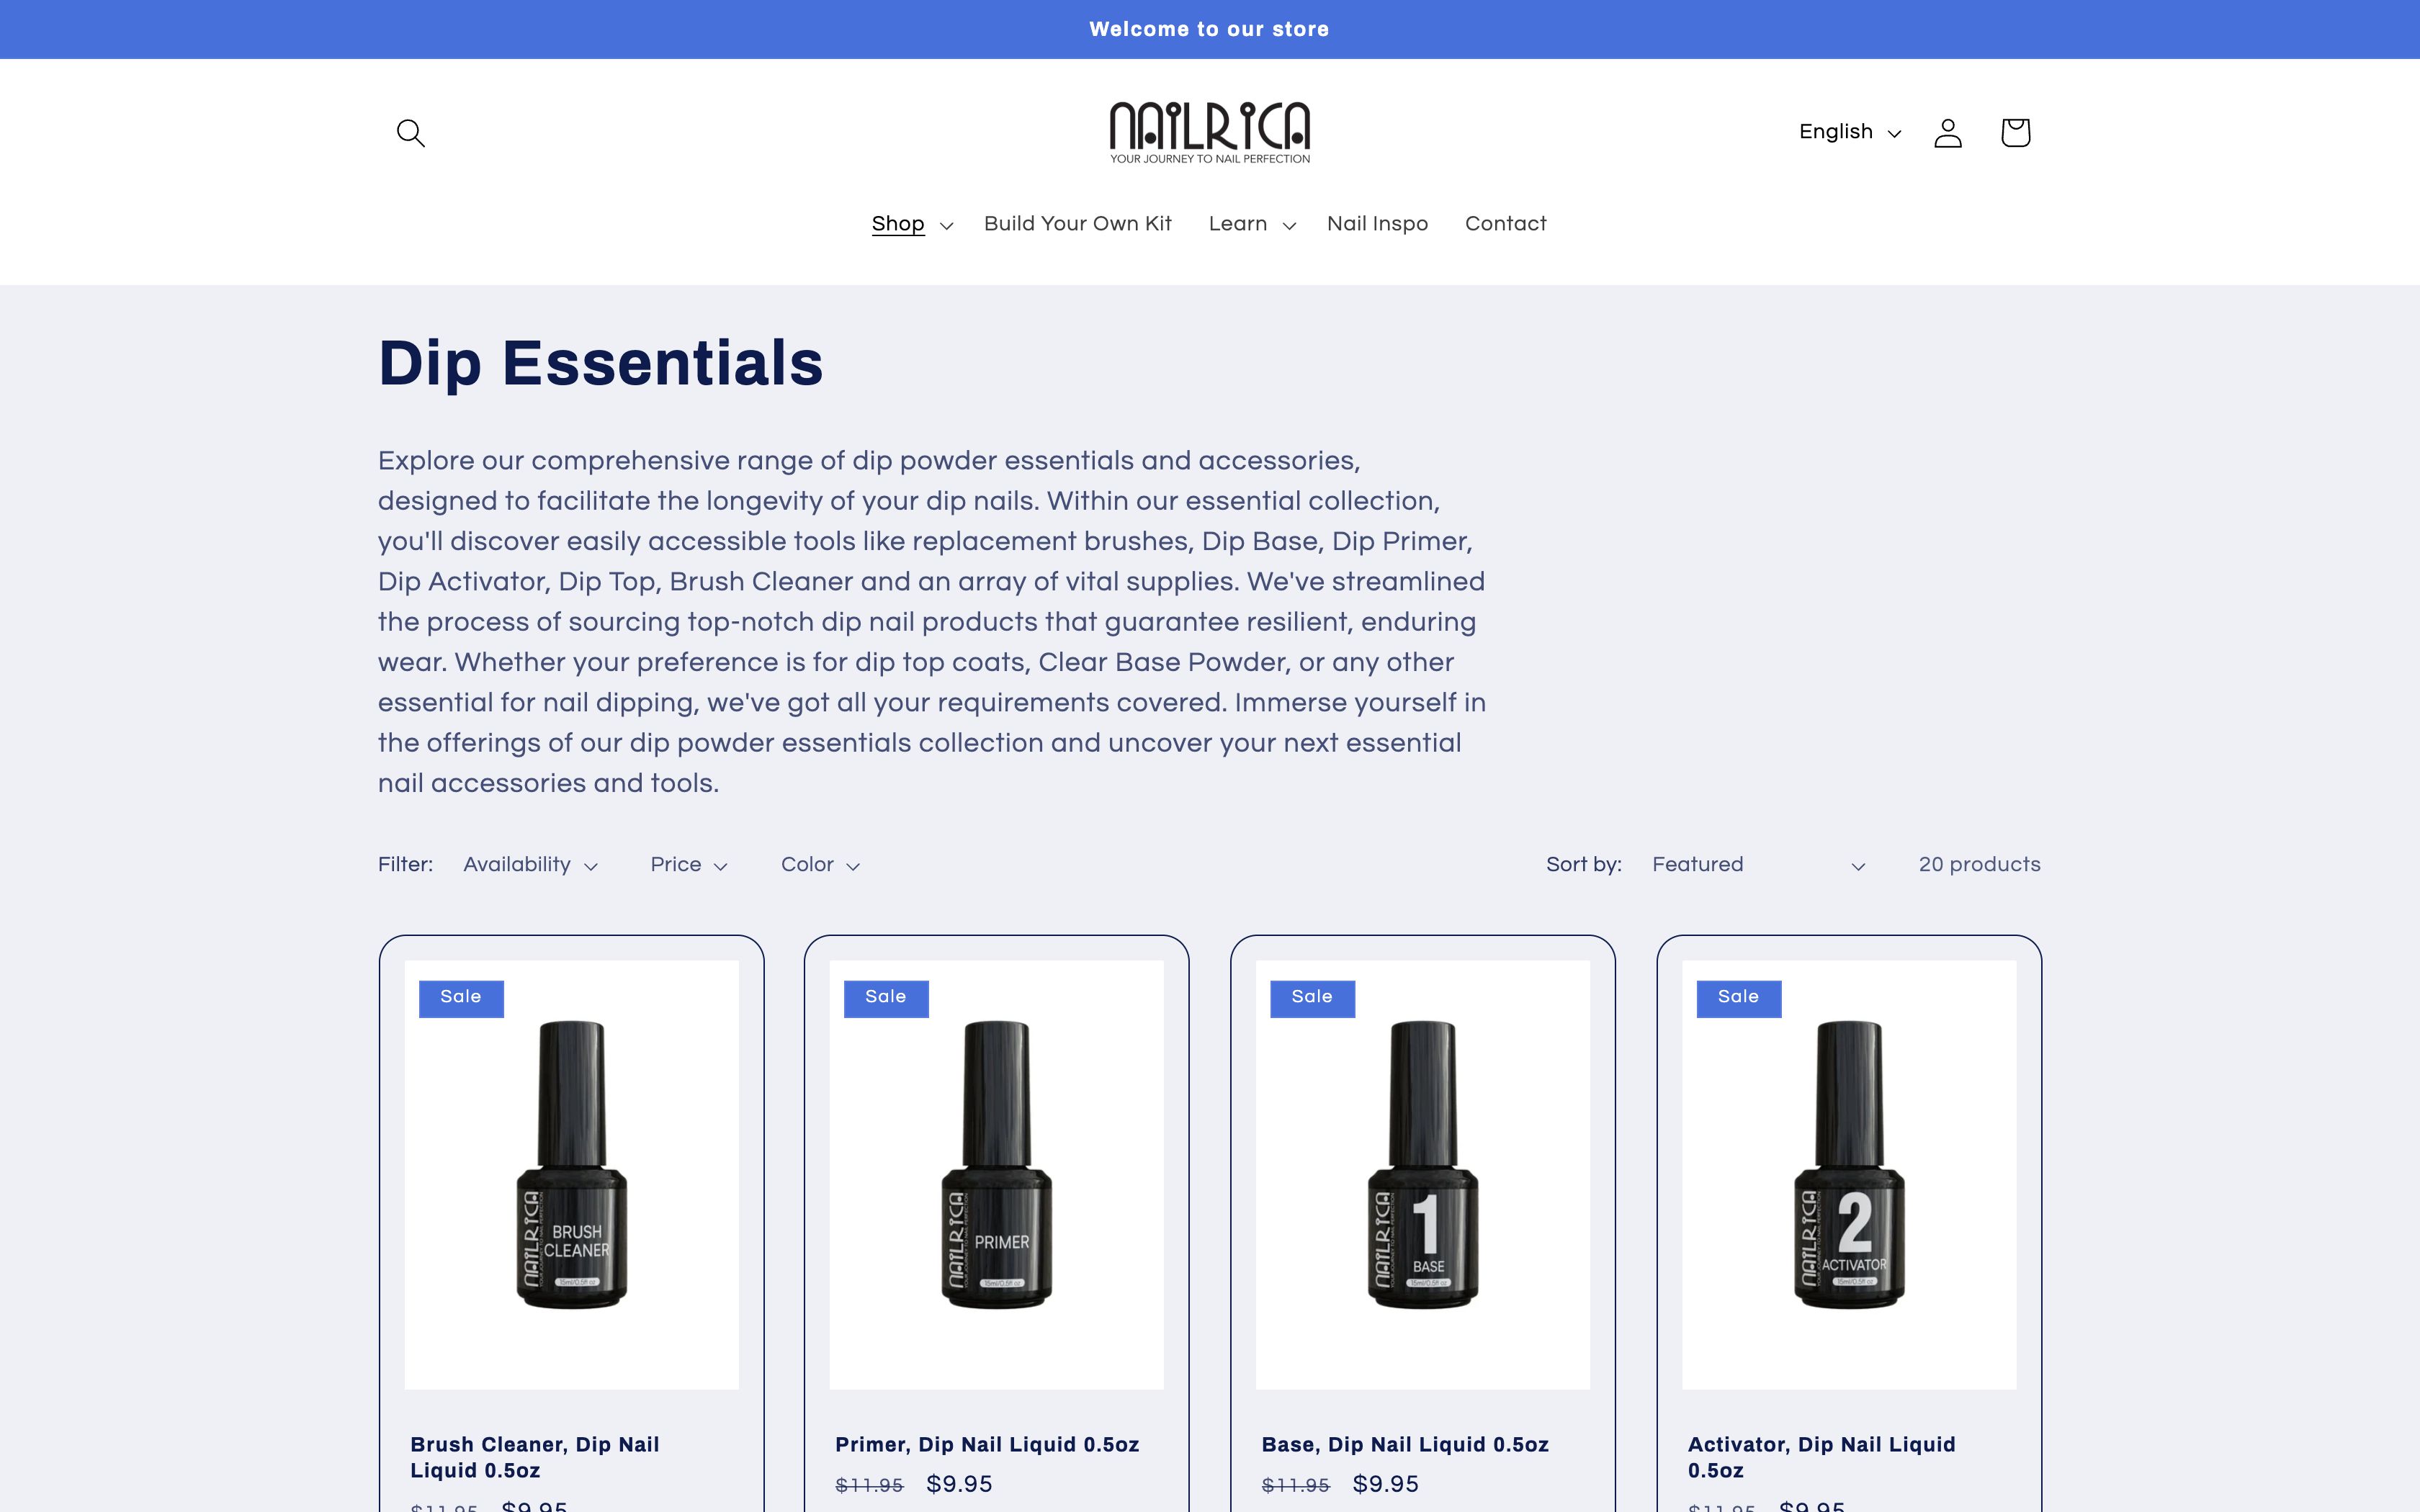
Task: Open the Shop menu
Action: pos(911,224)
